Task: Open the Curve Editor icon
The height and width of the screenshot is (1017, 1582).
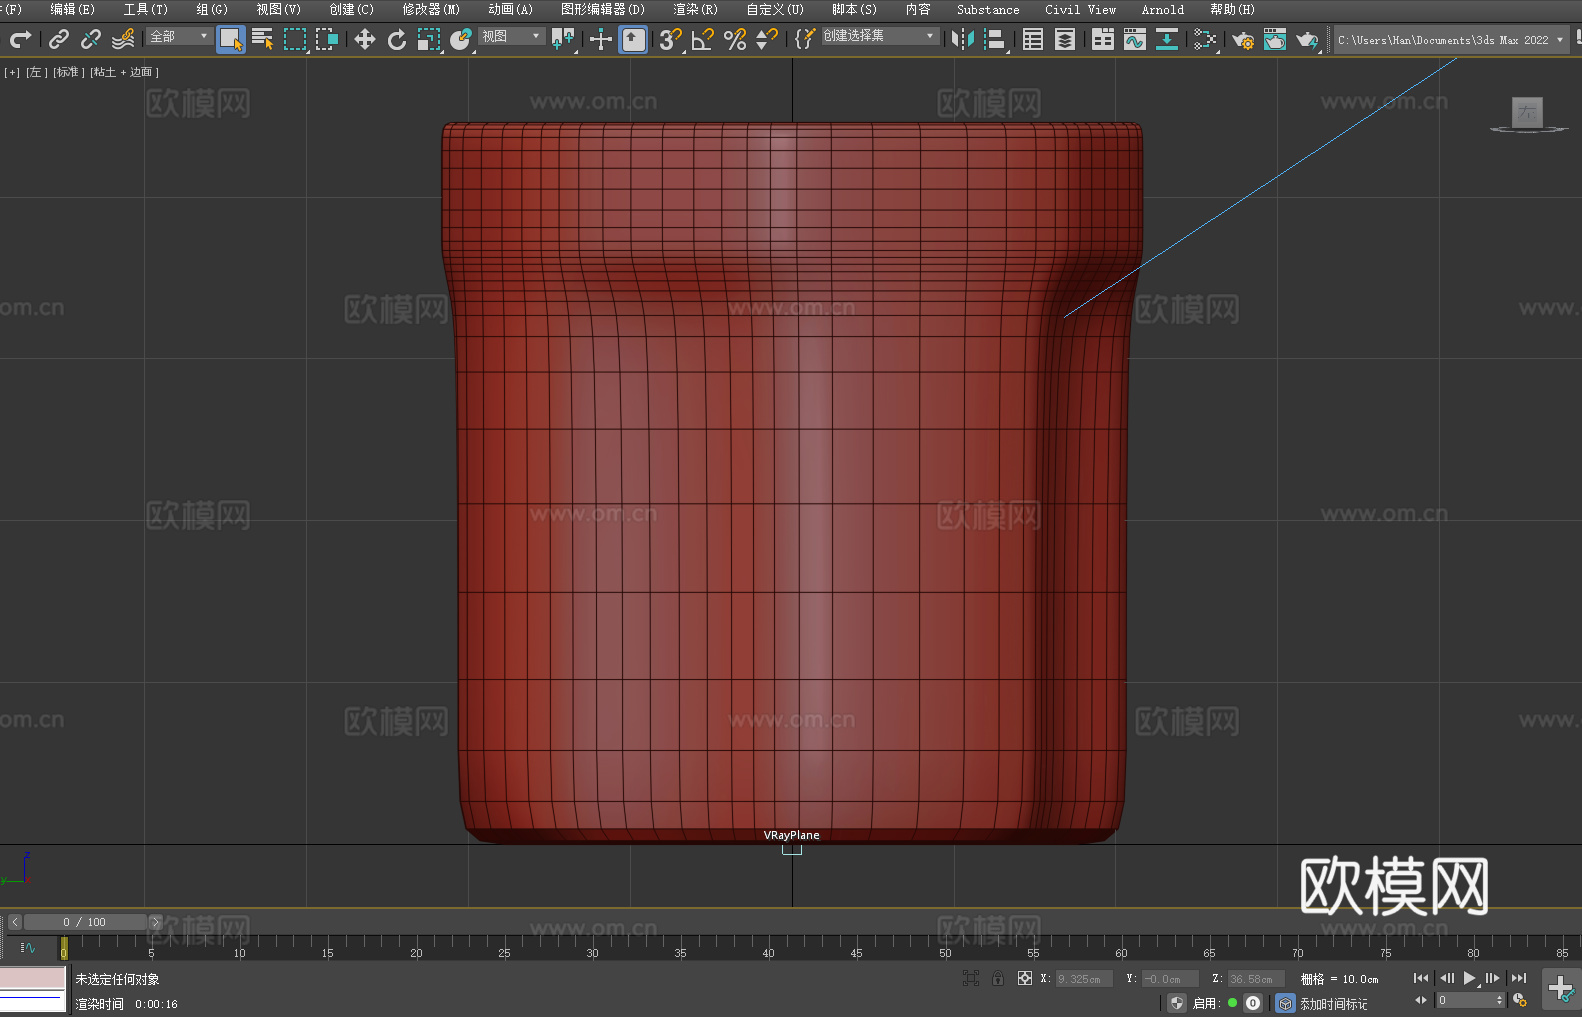Action: (x=1135, y=39)
